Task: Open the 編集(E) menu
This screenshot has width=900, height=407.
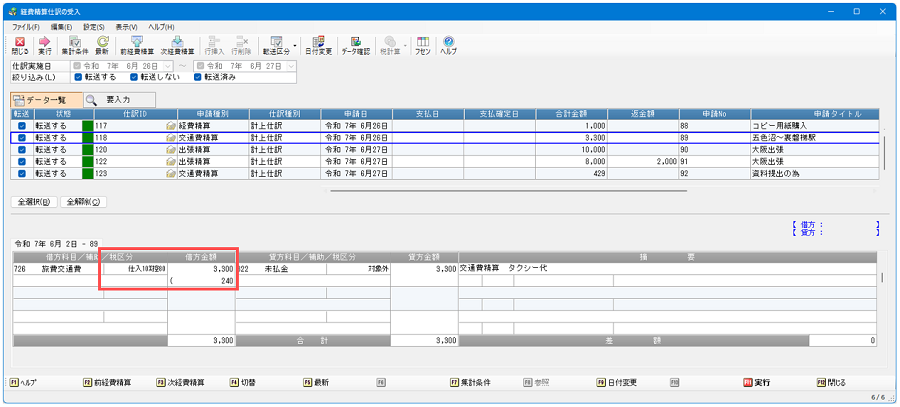Action: [x=61, y=27]
